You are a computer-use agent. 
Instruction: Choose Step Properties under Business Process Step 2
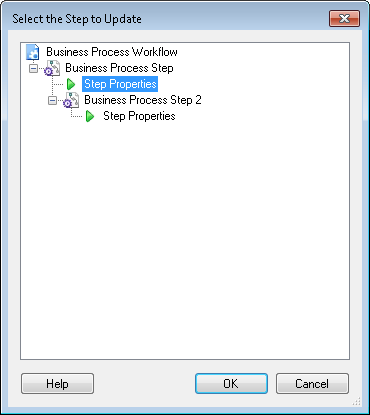coord(139,116)
